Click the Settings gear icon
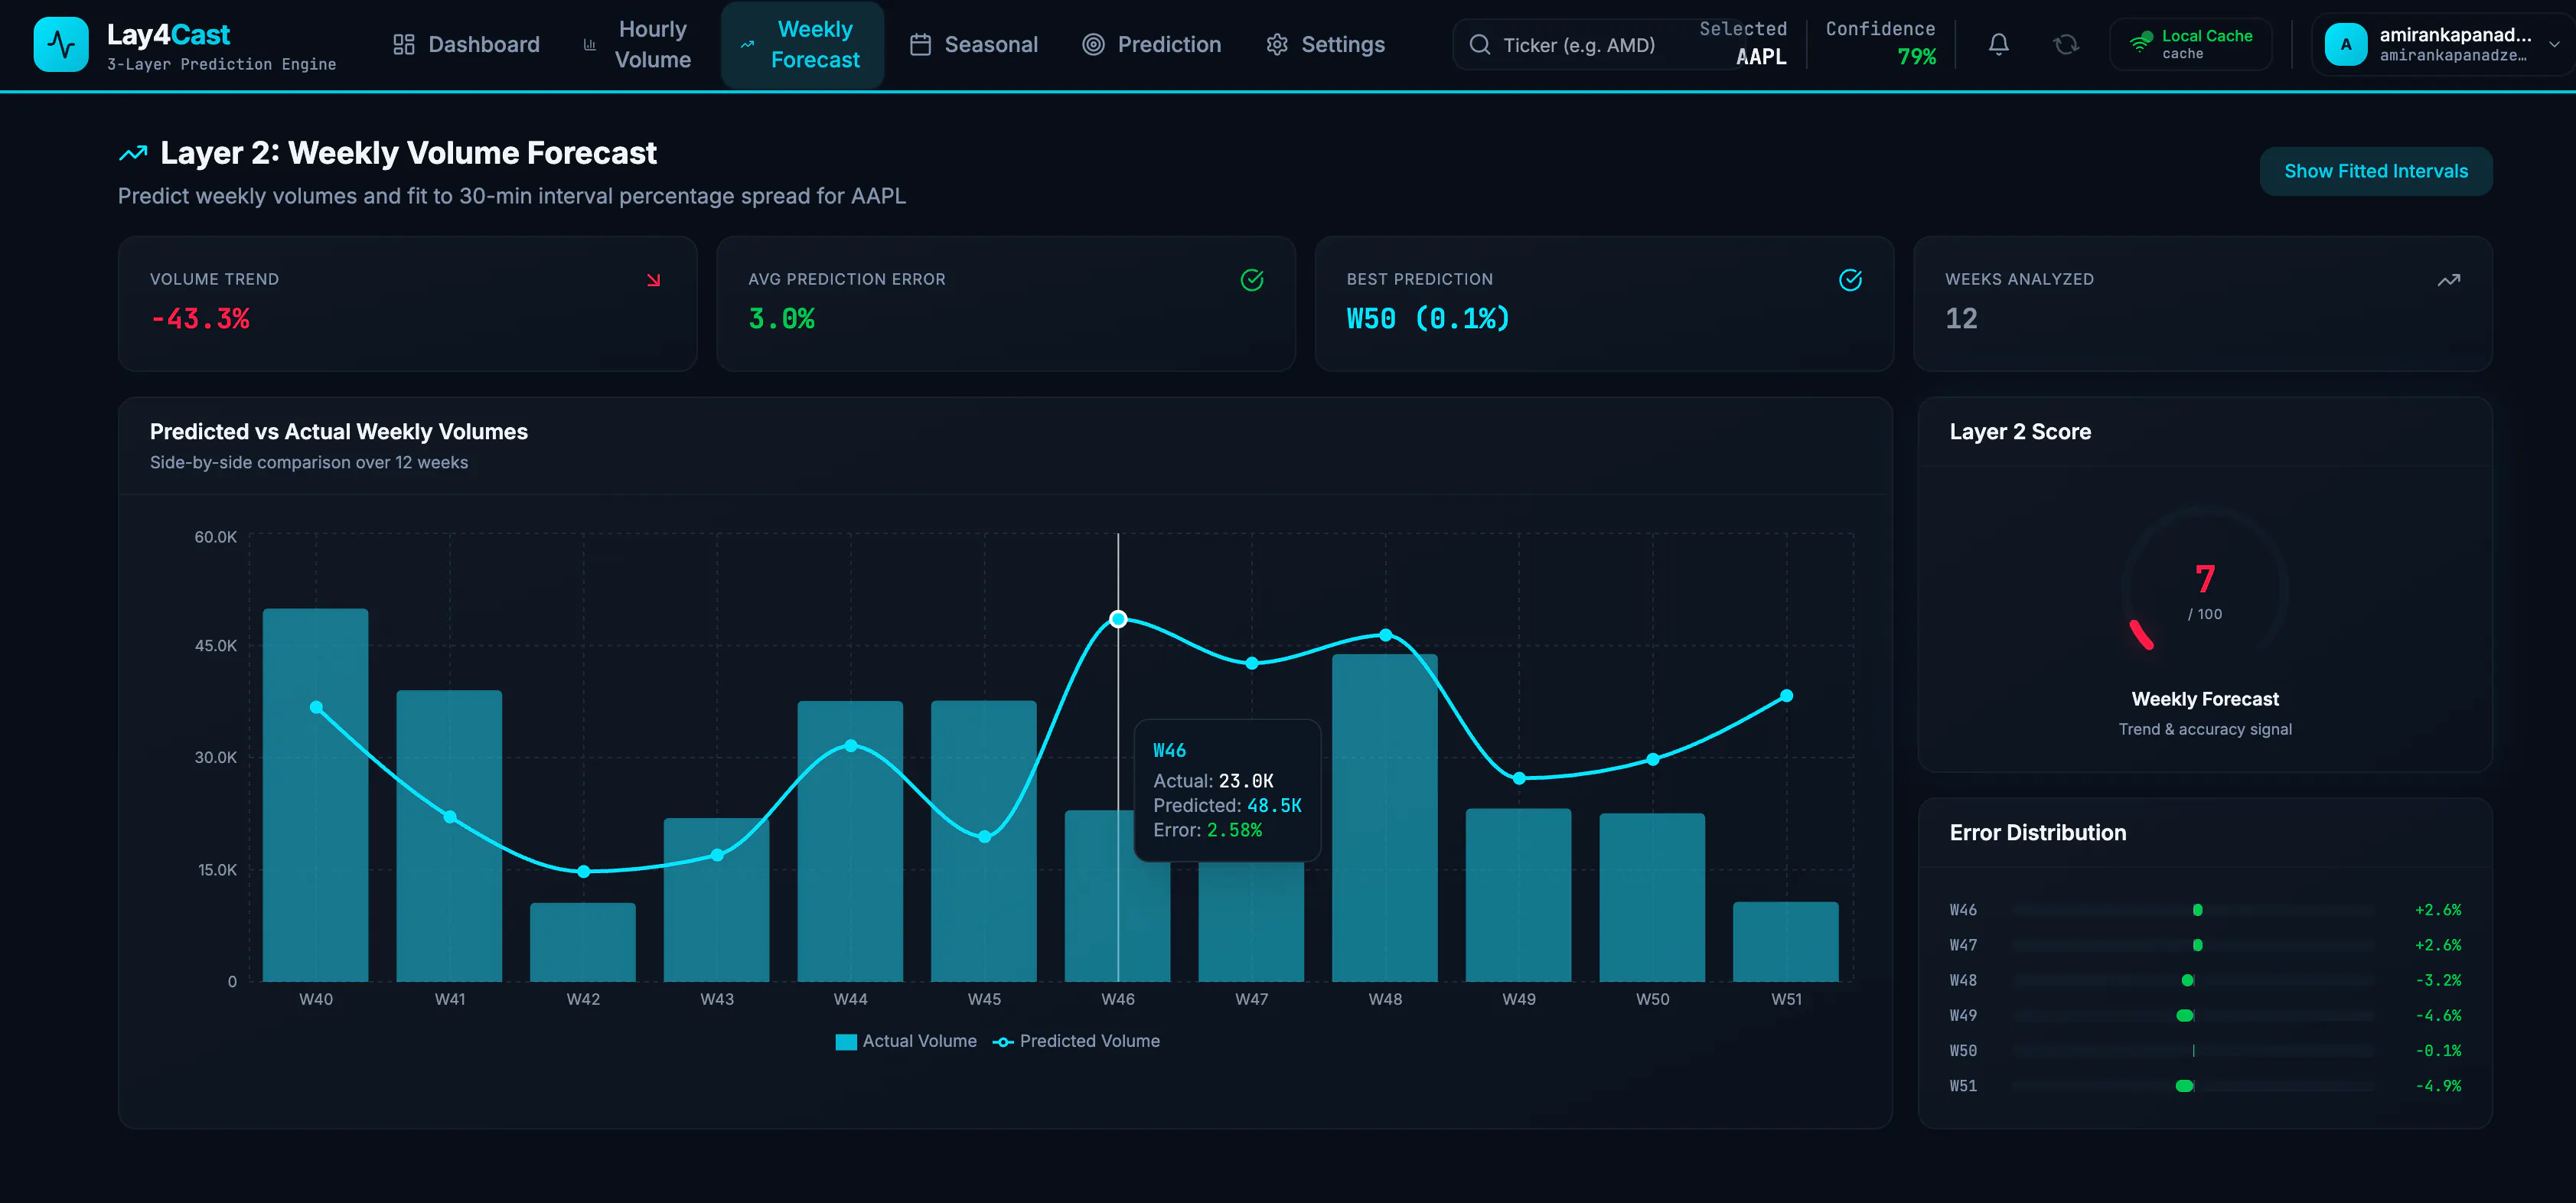Image resolution: width=2576 pixels, height=1203 pixels. tap(1277, 45)
